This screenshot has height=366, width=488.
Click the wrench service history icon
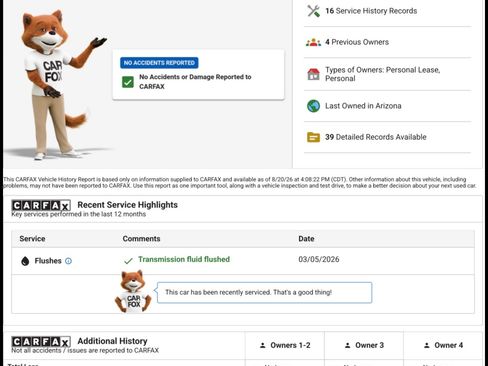[x=313, y=11]
